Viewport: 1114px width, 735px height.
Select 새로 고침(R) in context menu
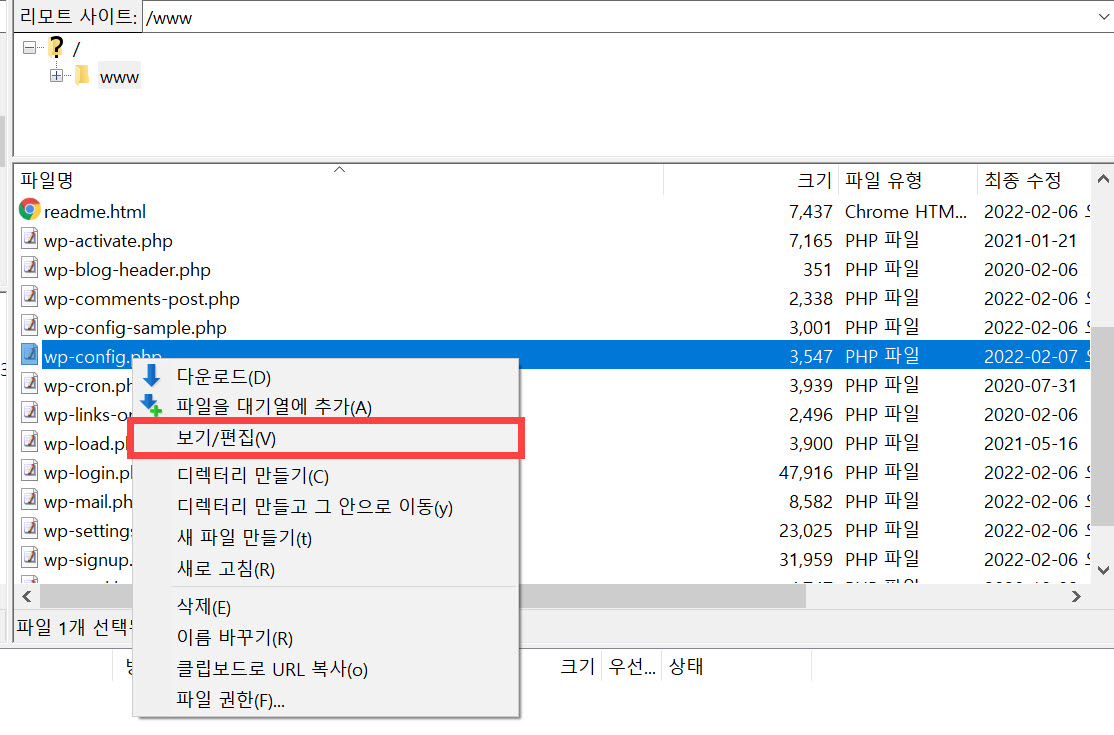point(326,569)
